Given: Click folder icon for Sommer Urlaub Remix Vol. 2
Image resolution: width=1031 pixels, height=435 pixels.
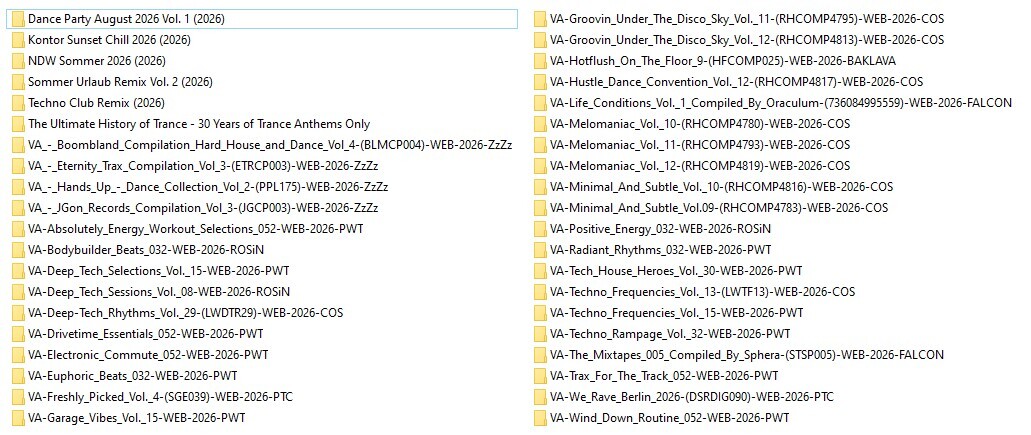Looking at the screenshot, I should (x=18, y=82).
